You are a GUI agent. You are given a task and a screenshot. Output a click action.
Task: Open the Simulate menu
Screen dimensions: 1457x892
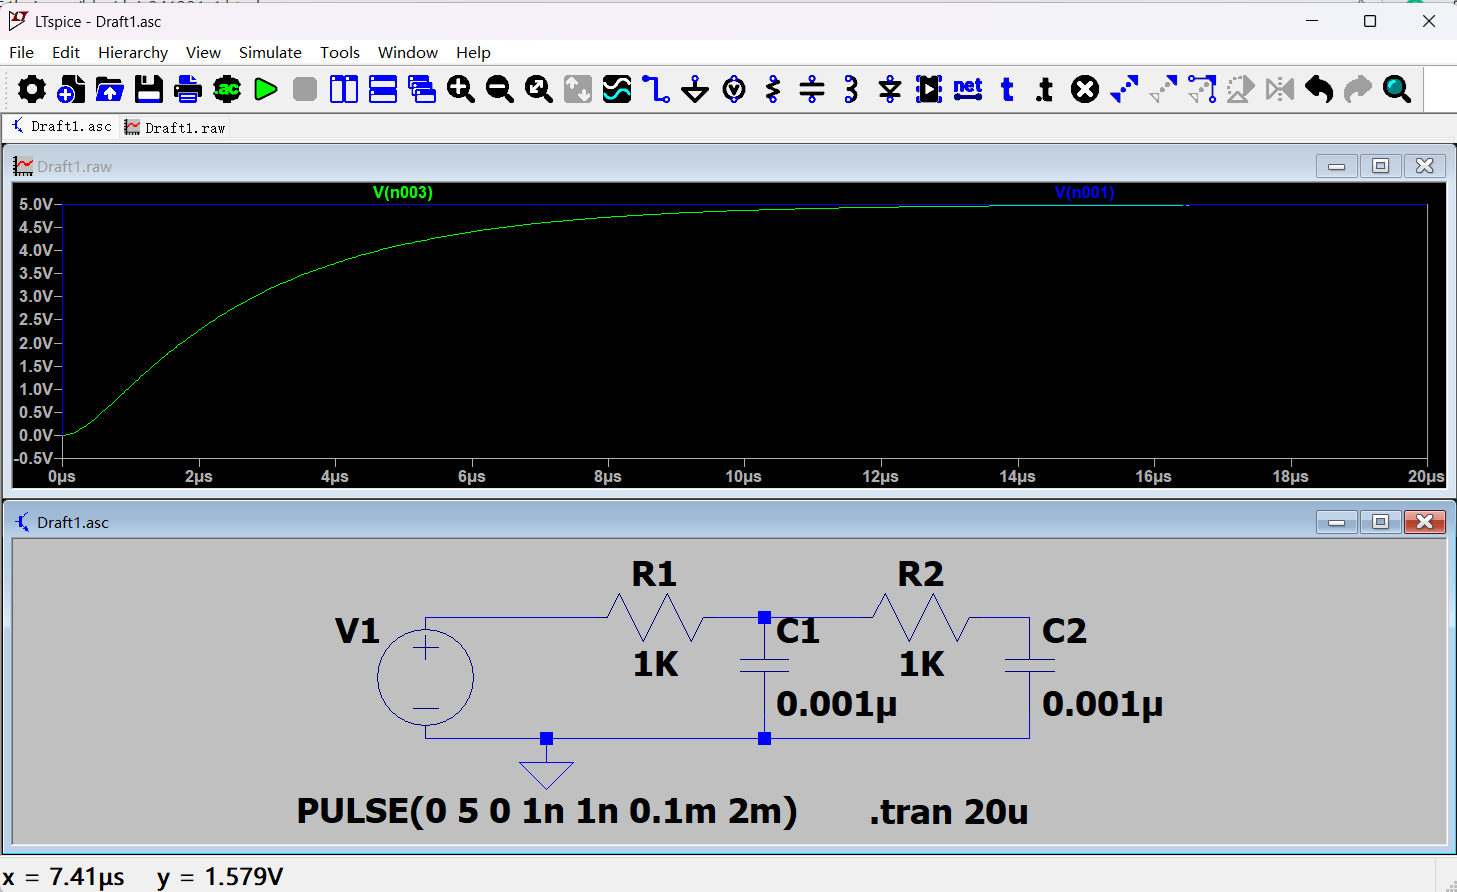(270, 53)
